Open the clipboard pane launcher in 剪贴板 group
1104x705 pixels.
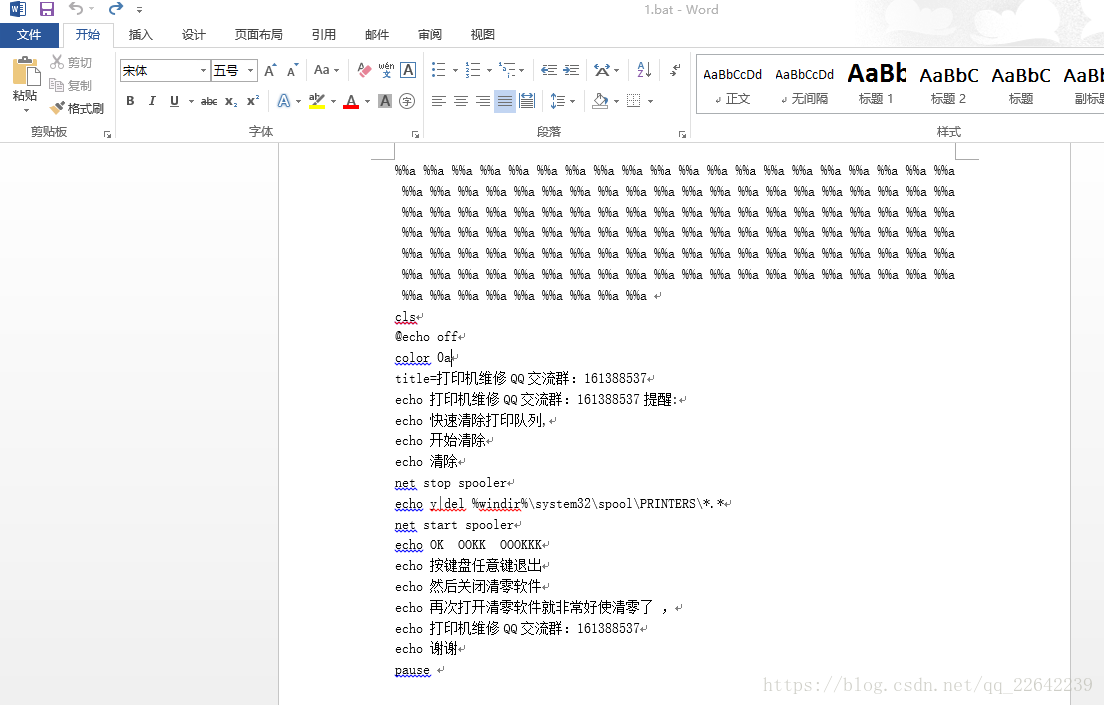click(107, 134)
